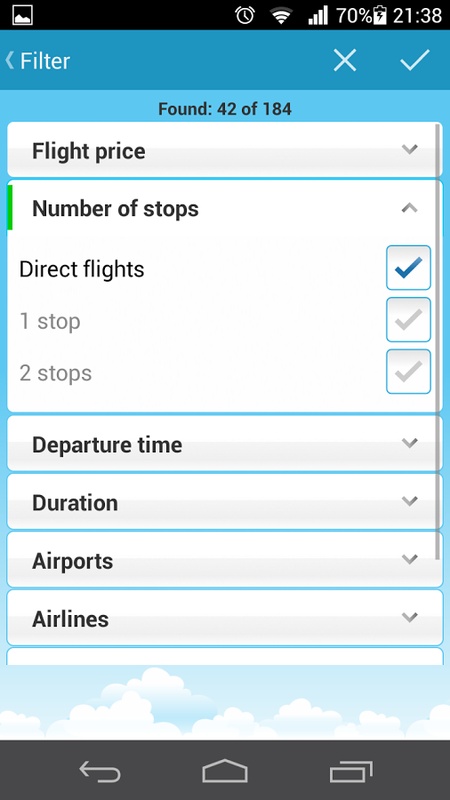The image size is (450, 800).
Task: Tap the picture notification icon in status bar
Action: (22, 15)
